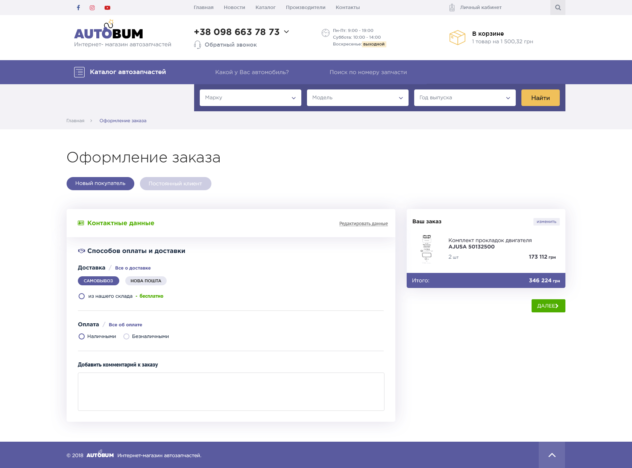Open the 'Год выпуска' year dropdown
This screenshot has height=468, width=632.
click(465, 98)
